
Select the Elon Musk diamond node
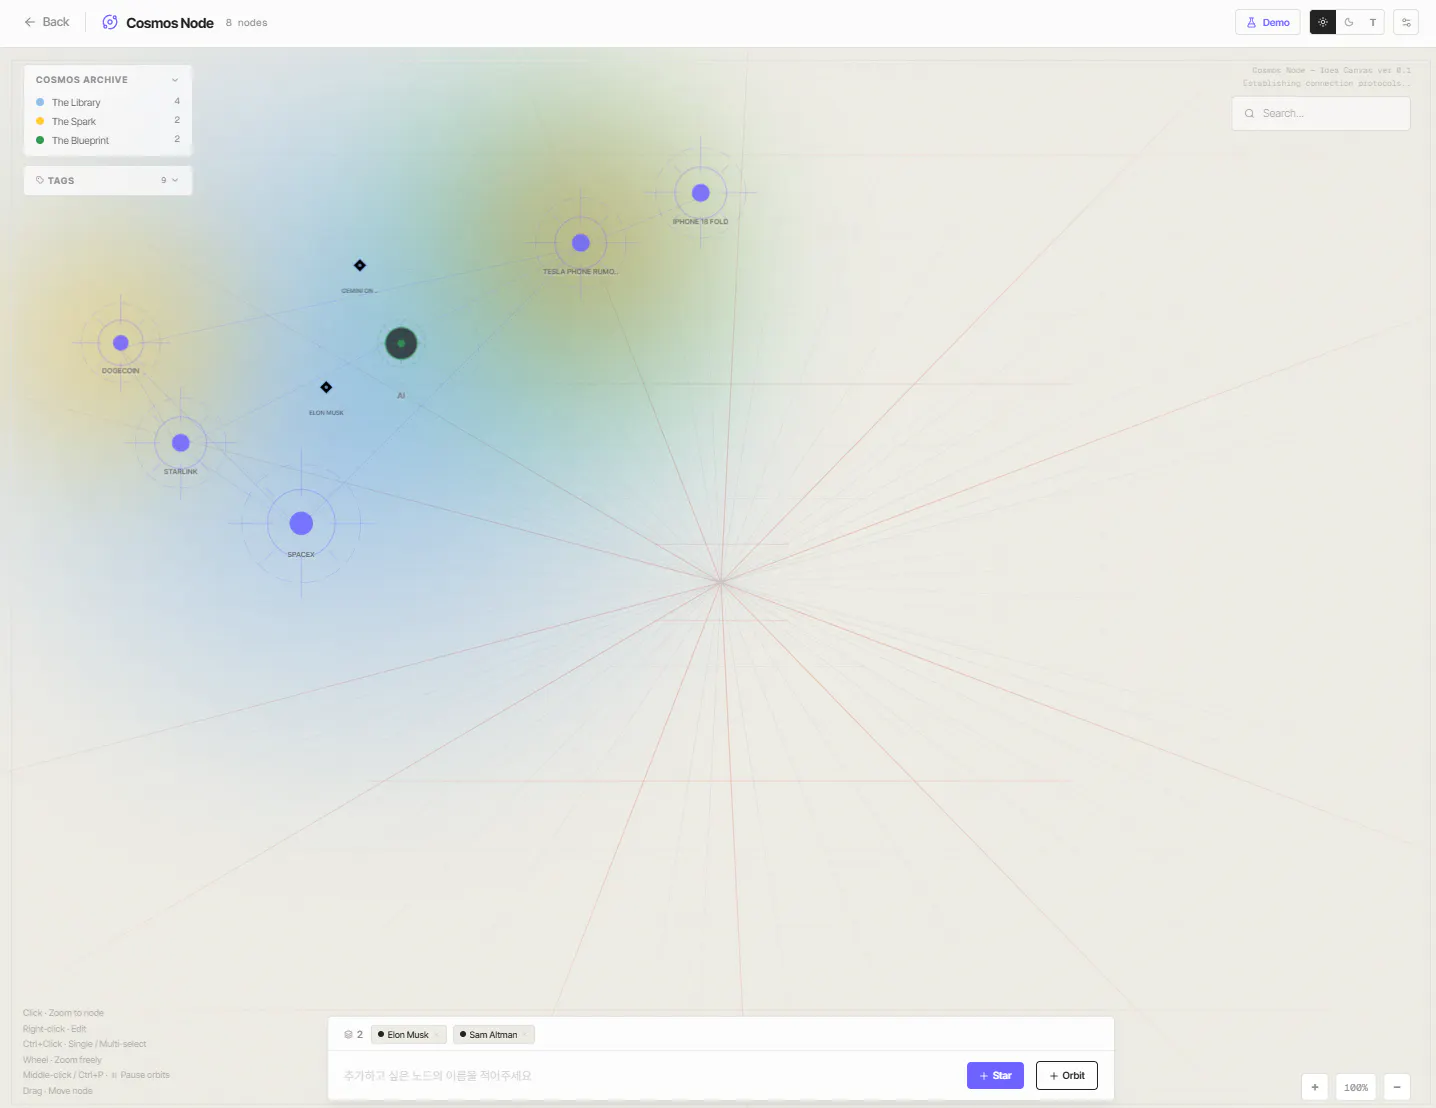coord(326,387)
